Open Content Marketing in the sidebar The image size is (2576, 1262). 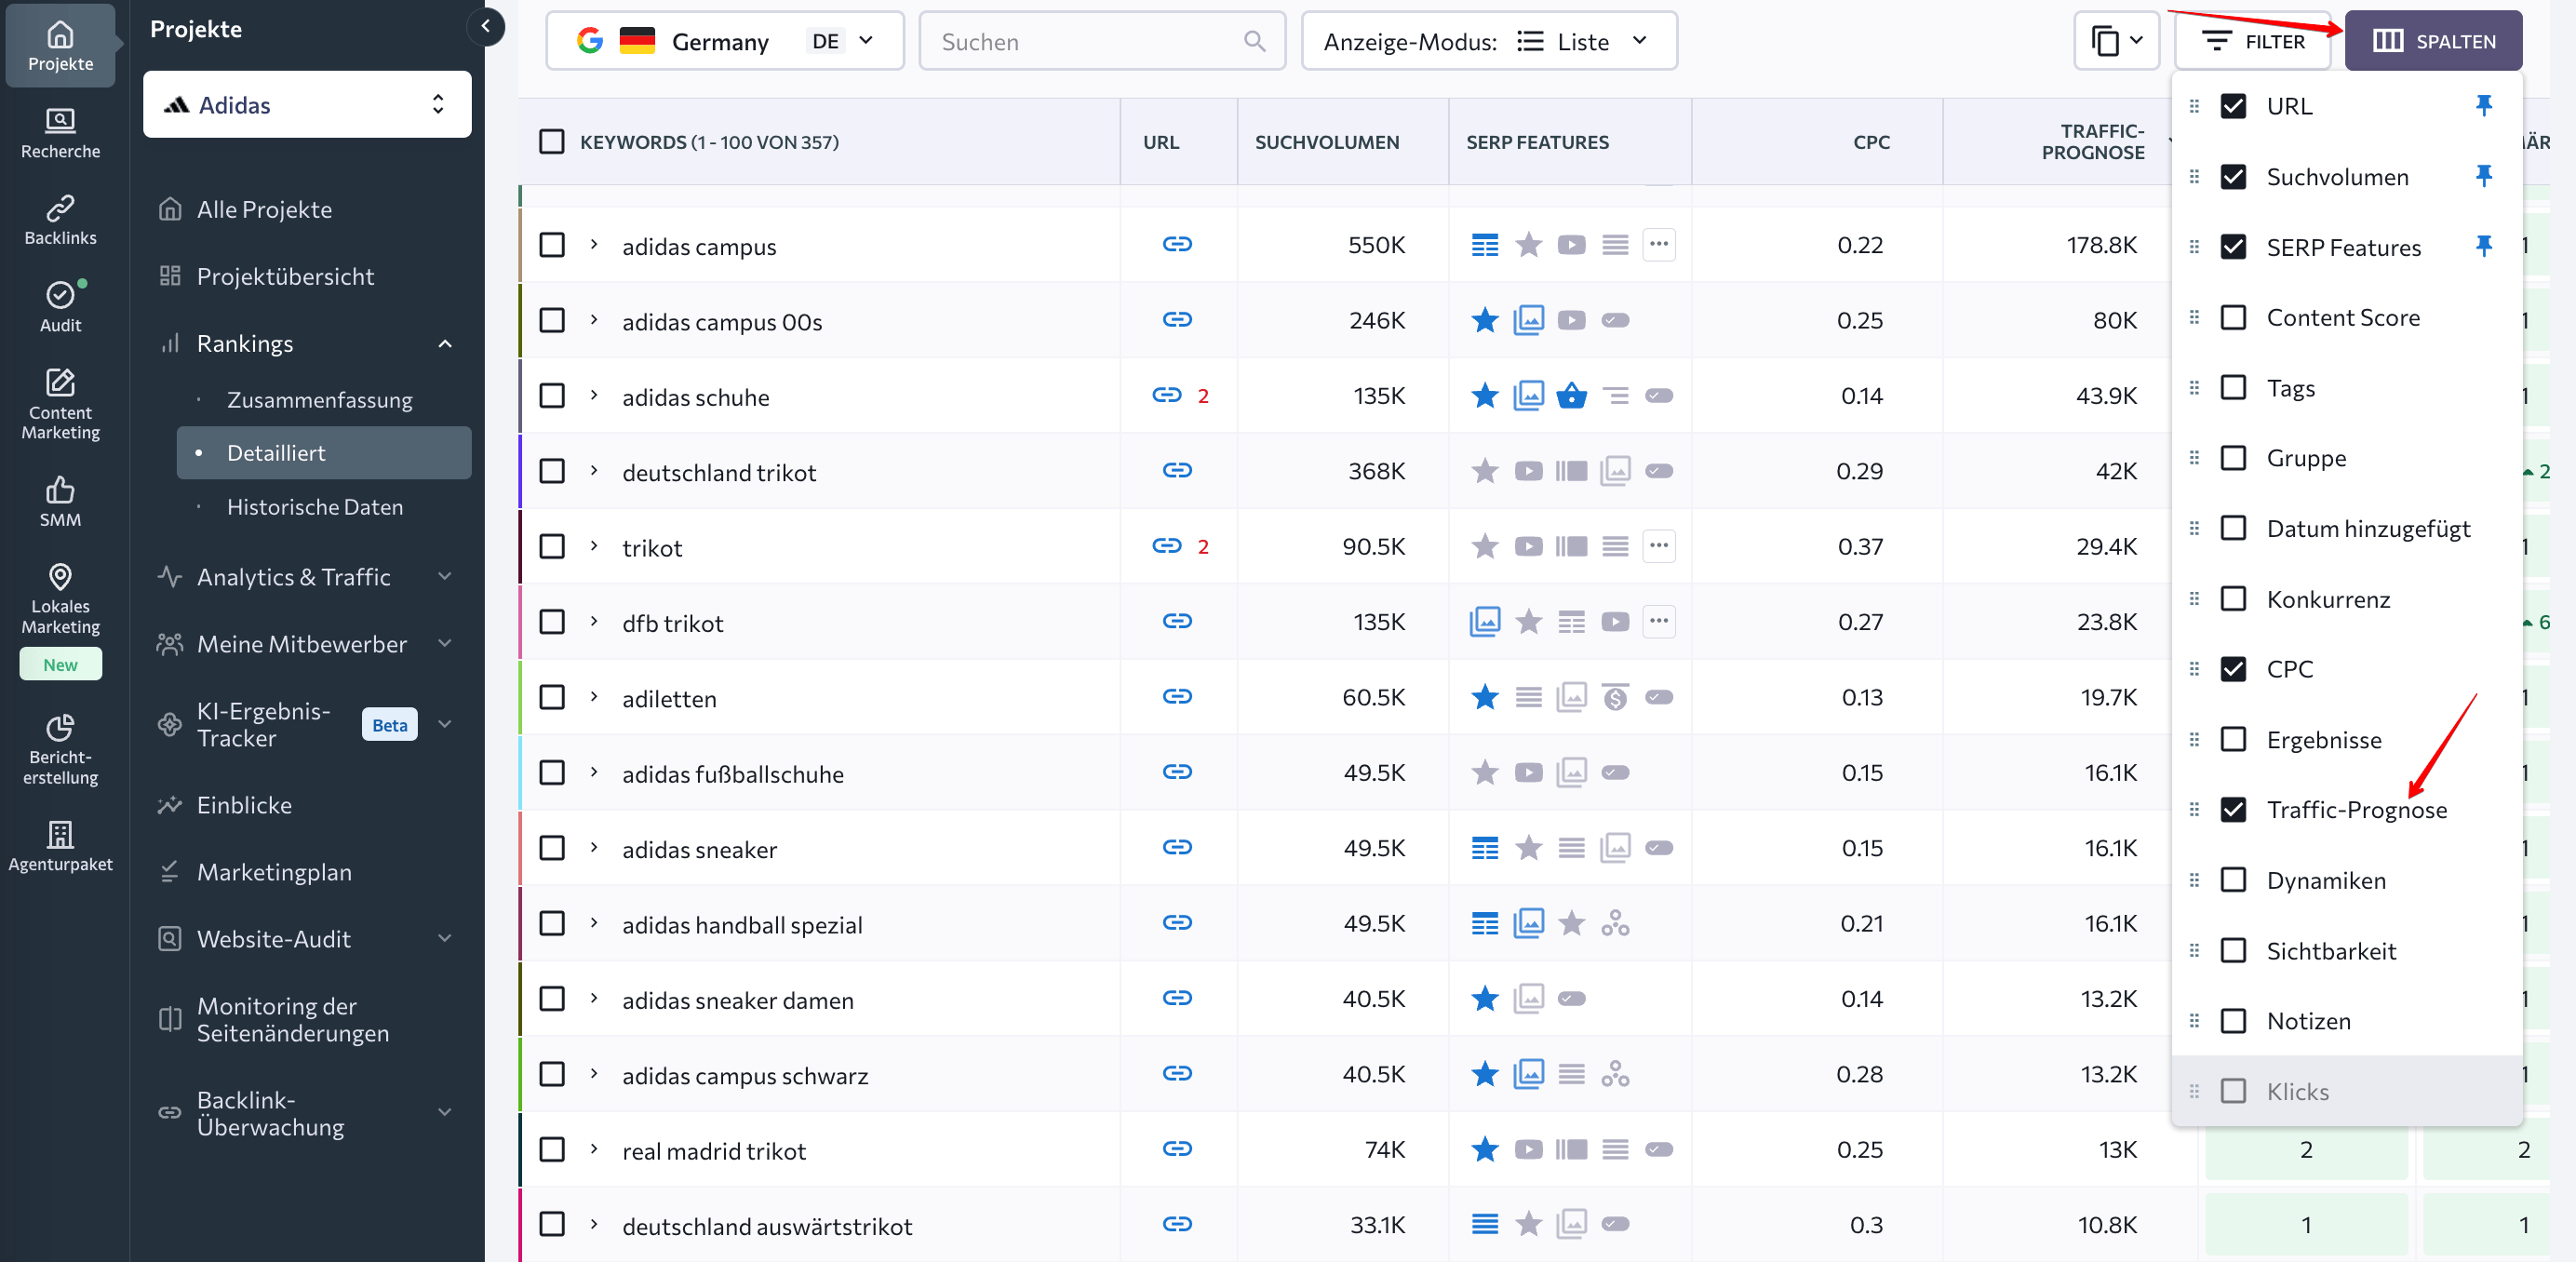(x=60, y=404)
